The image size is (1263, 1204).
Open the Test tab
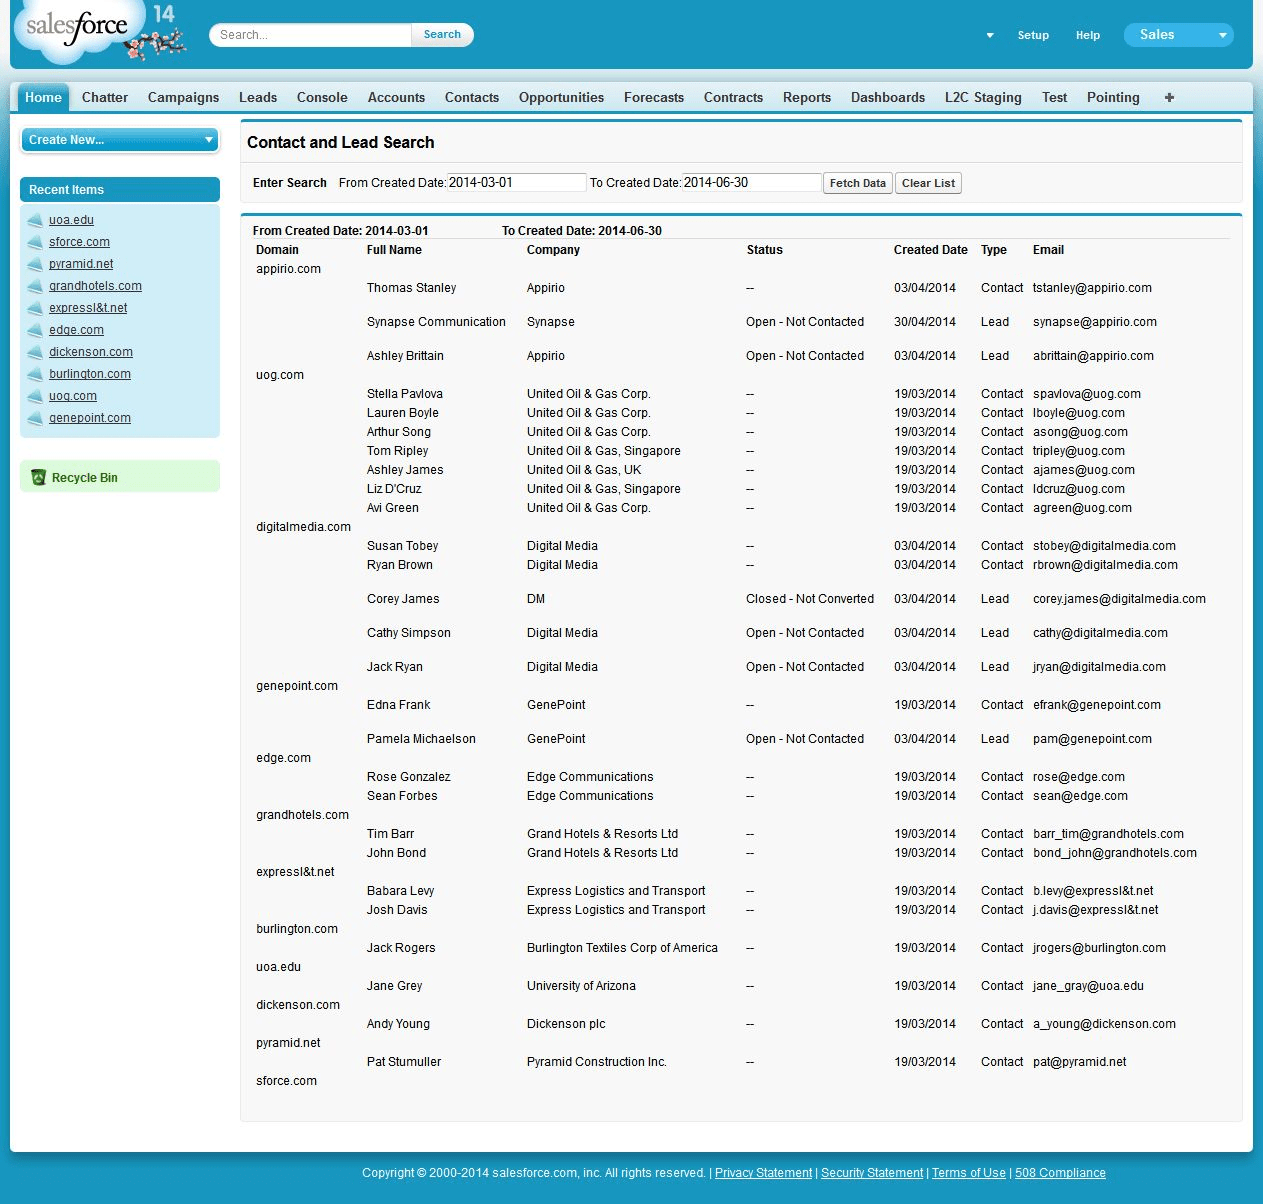tap(1054, 97)
